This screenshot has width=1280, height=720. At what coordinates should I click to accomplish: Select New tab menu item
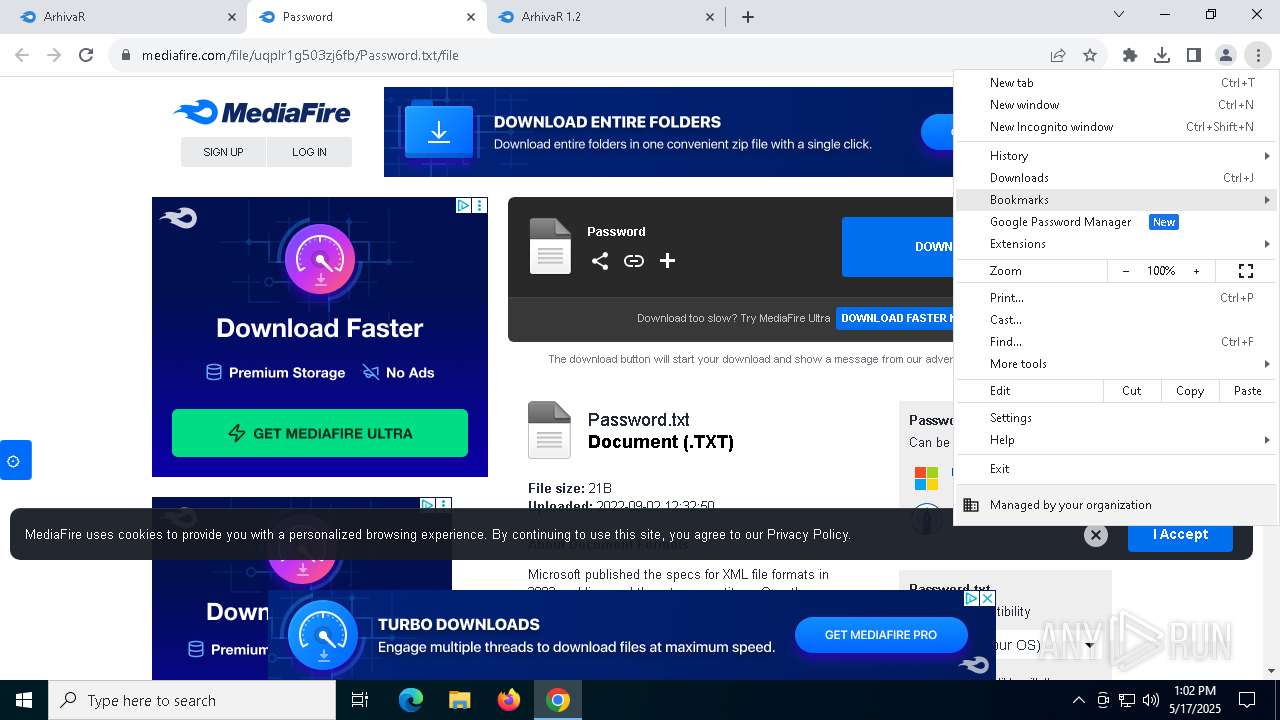[1116, 83]
